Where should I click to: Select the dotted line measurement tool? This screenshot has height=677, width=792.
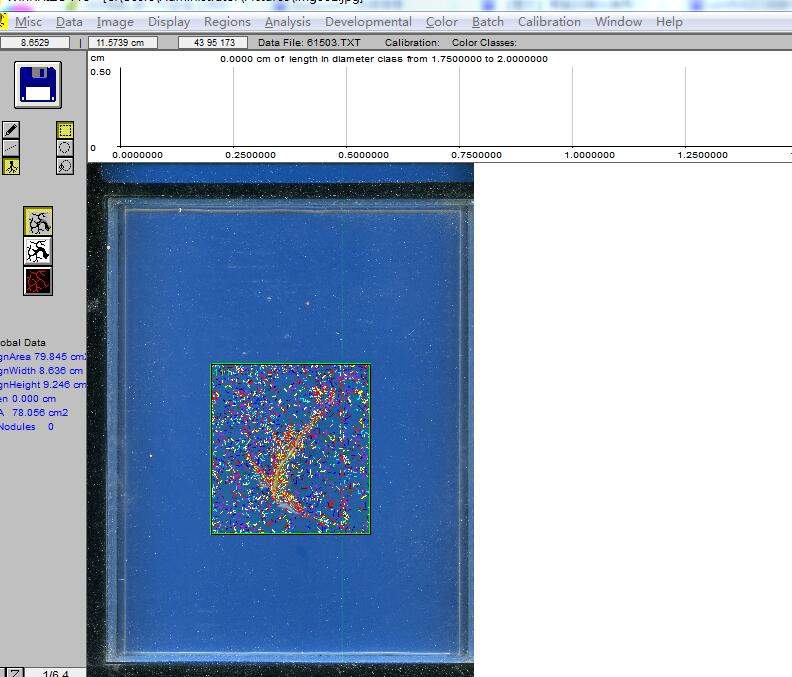tap(11, 148)
